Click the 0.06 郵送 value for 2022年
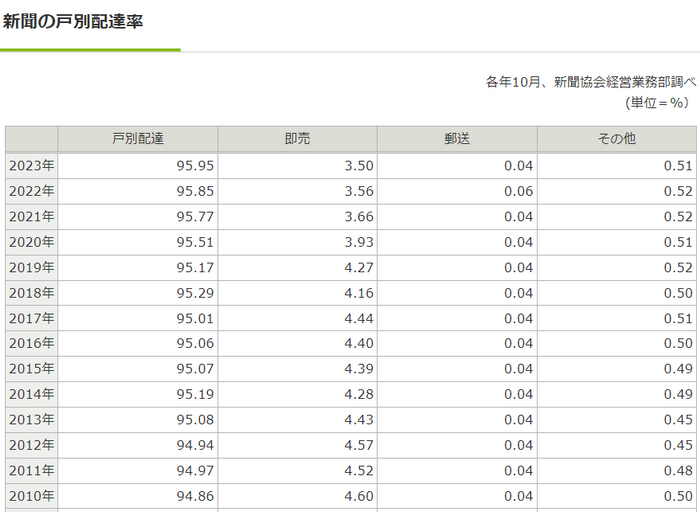Viewport: 700px width, 512px height. point(518,191)
